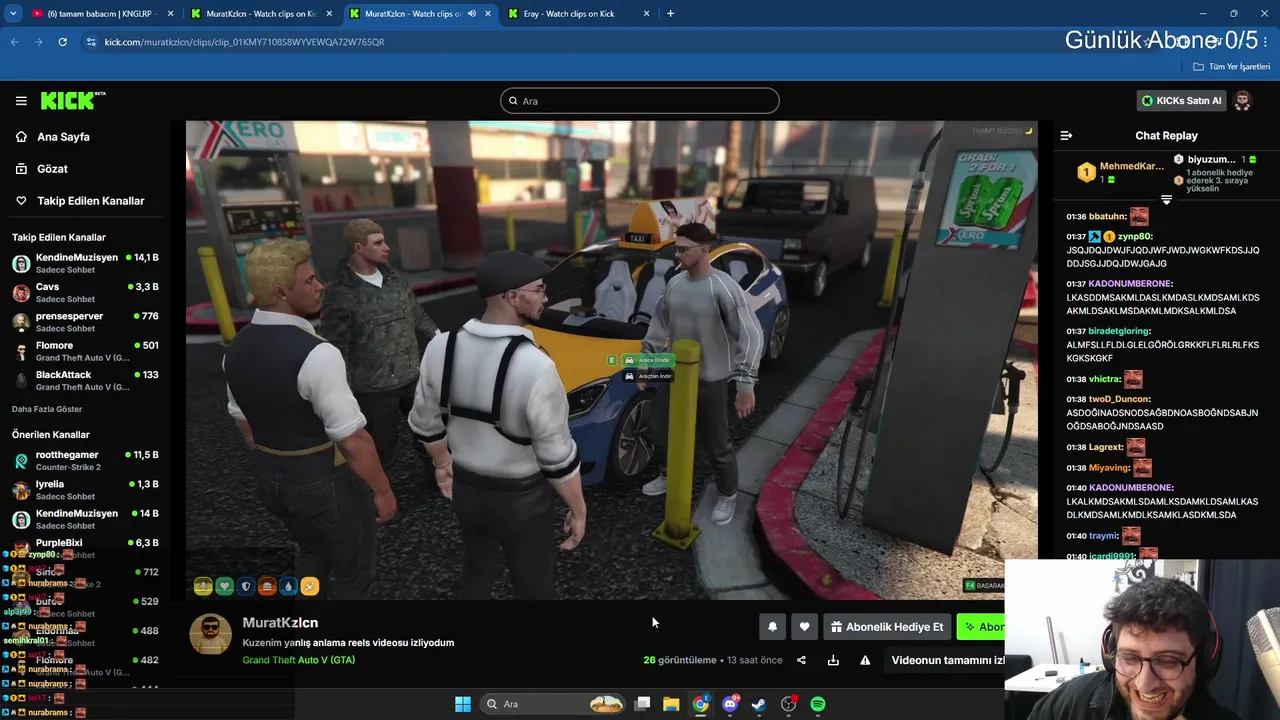Open Discord from taskbar
Viewport: 1280px width, 720px height.
[730, 704]
